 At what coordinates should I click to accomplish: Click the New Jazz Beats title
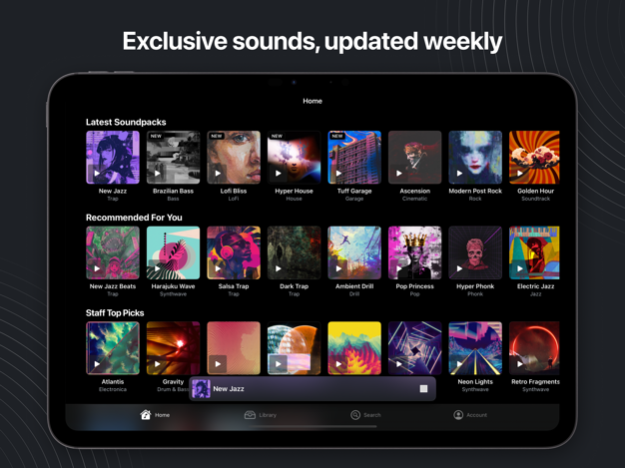(x=112, y=287)
